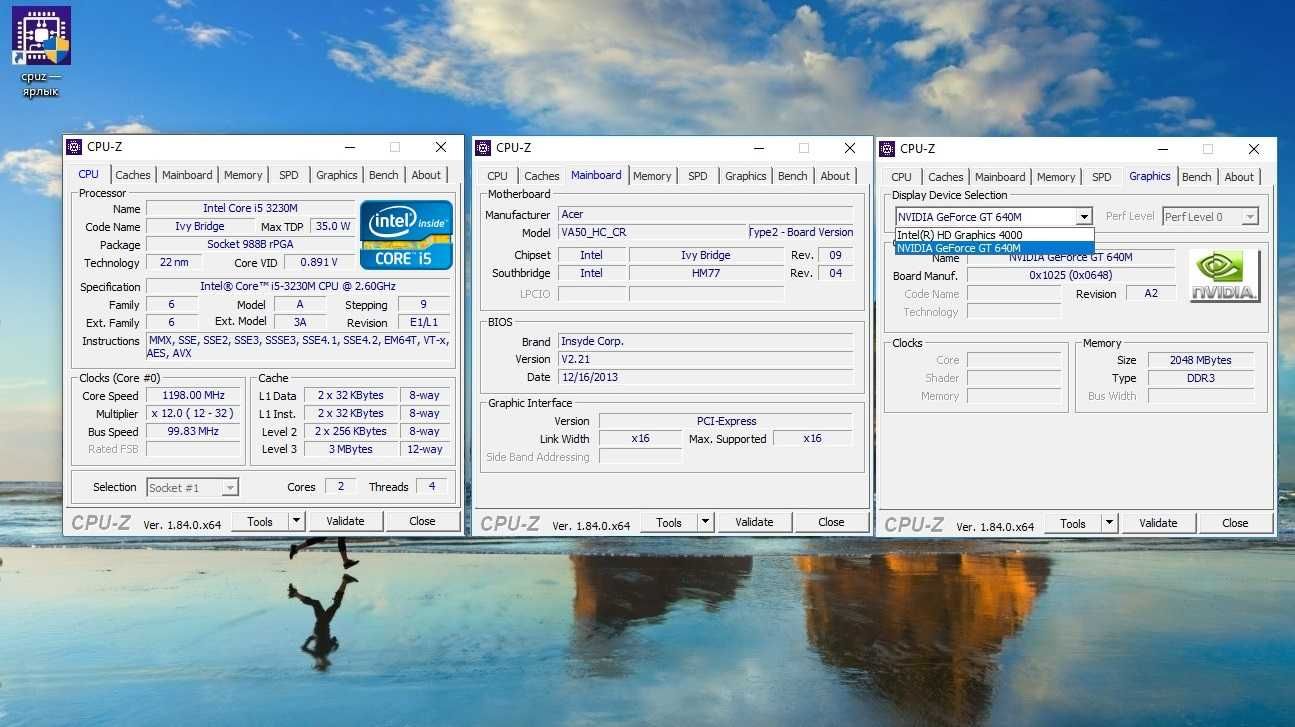The width and height of the screenshot is (1295, 727).
Task: Open Bench tab in right CPU-Z window
Action: point(1197,177)
